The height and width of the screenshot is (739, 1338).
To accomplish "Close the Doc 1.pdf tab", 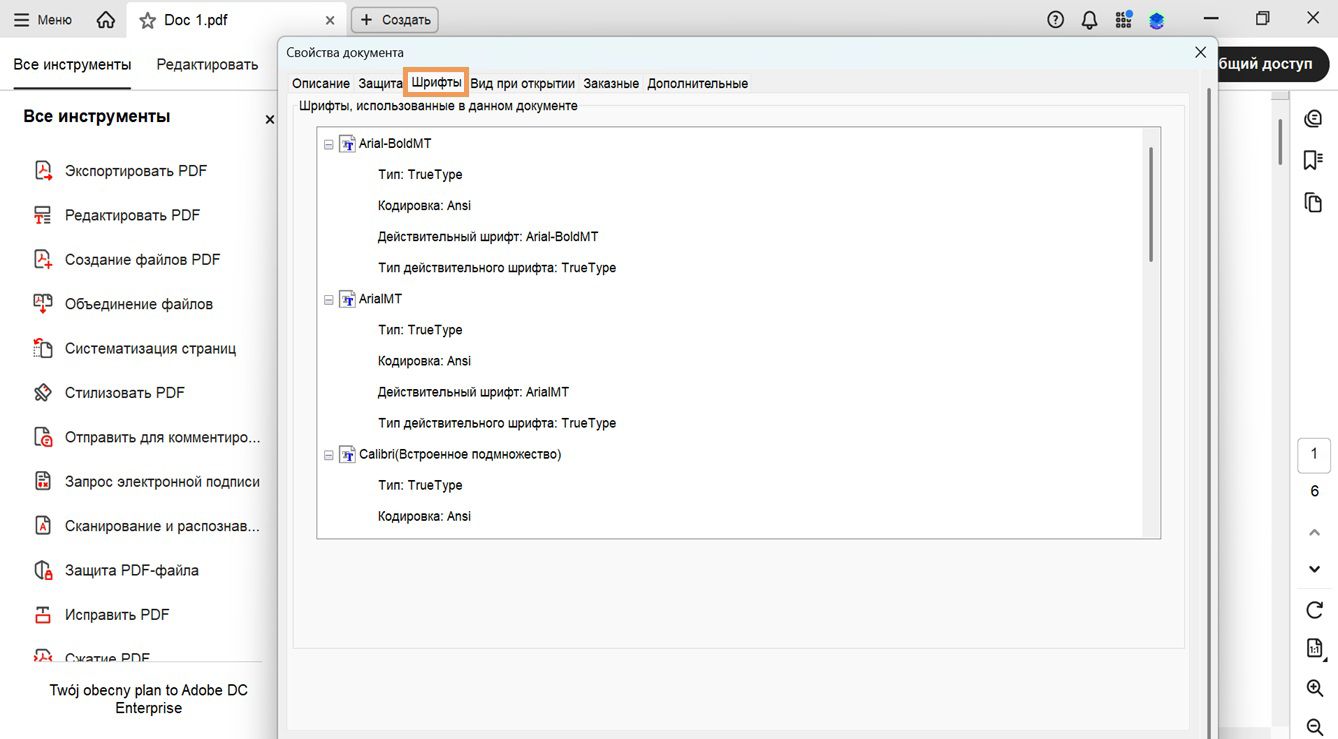I will point(330,20).
